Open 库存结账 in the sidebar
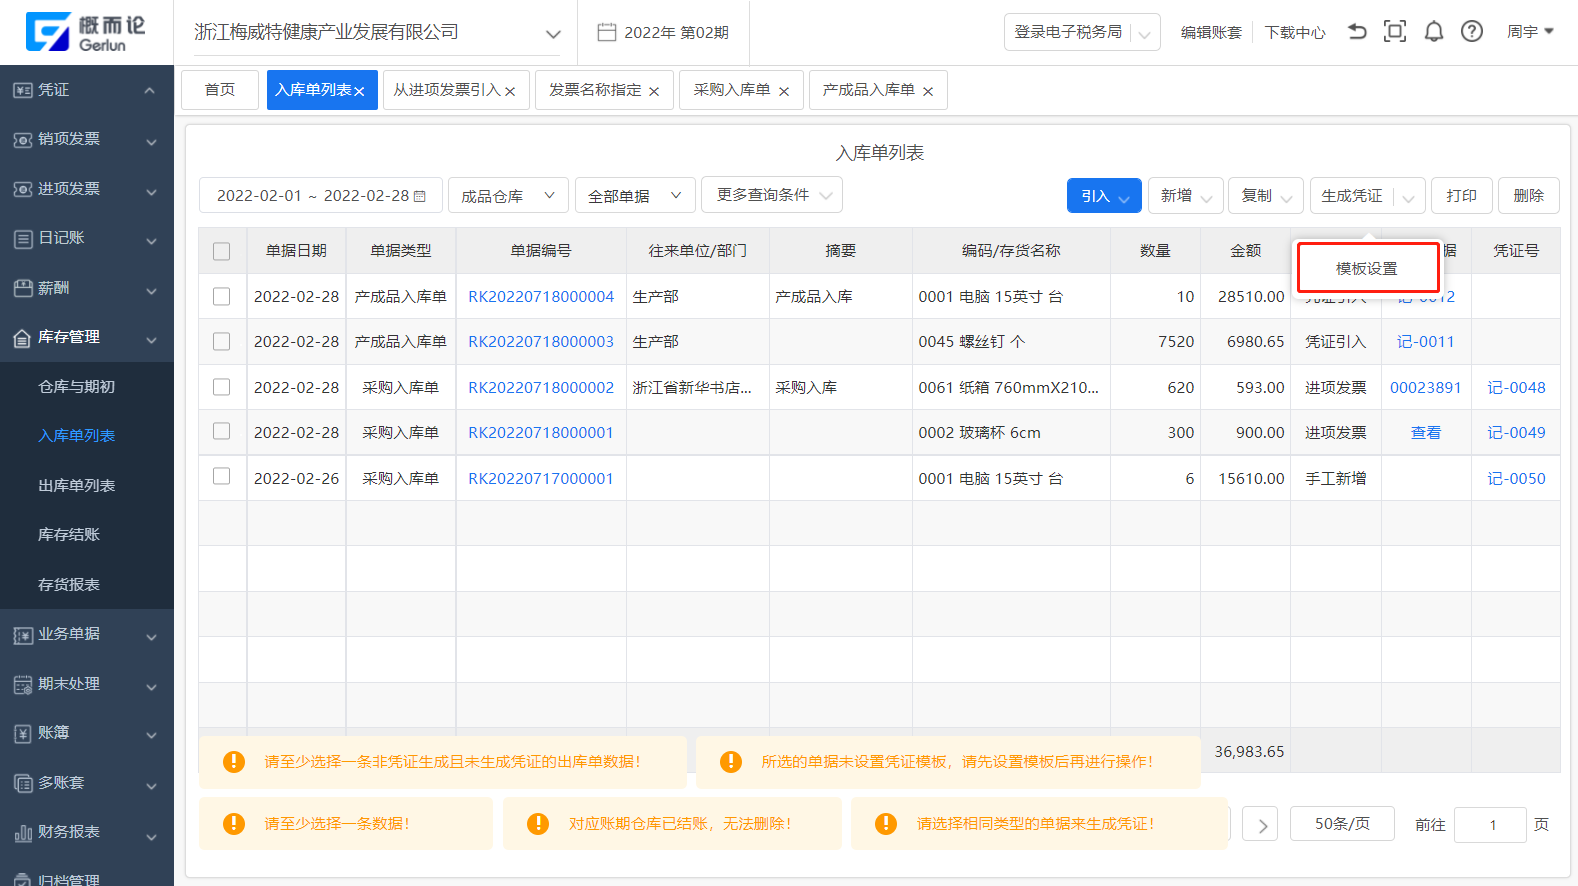The height and width of the screenshot is (886, 1578). click(69, 535)
